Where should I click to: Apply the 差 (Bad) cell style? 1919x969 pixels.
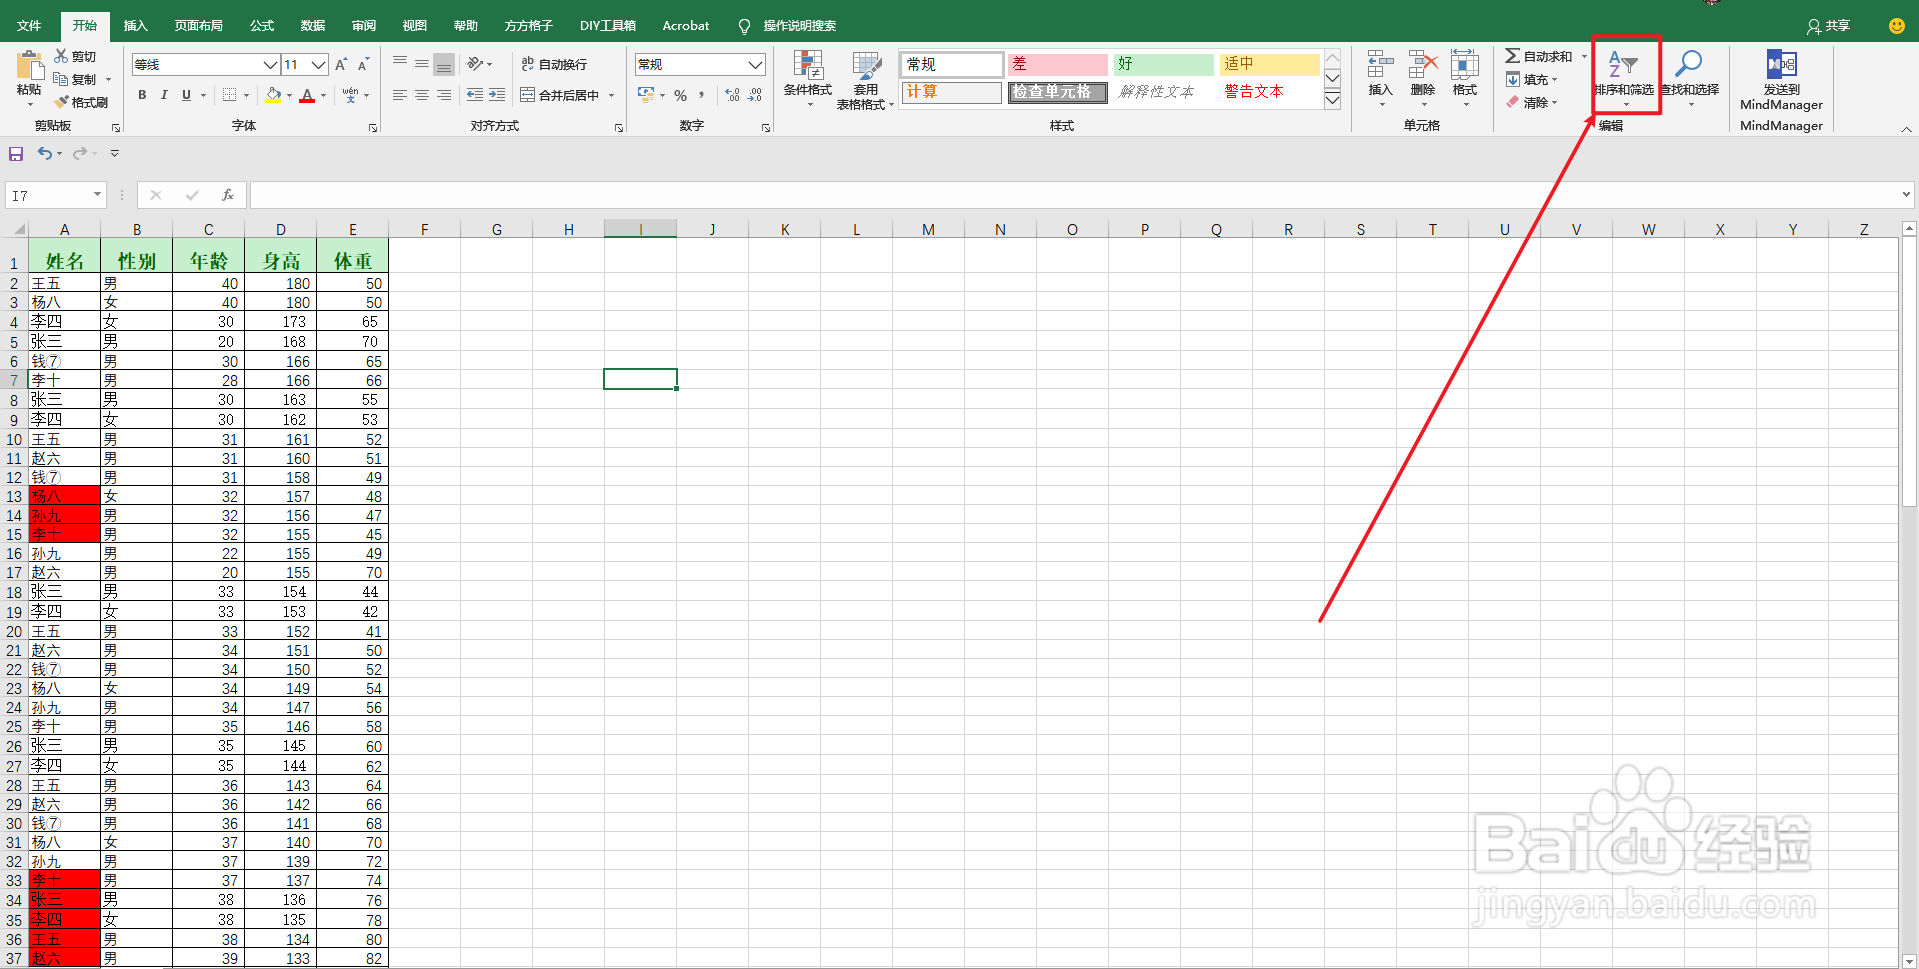click(1057, 64)
